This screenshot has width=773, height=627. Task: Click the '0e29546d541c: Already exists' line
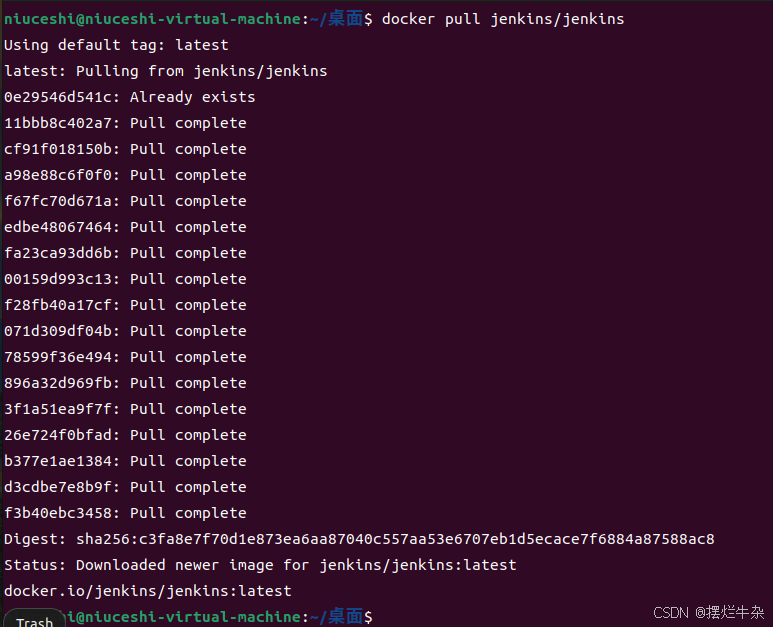pos(130,97)
